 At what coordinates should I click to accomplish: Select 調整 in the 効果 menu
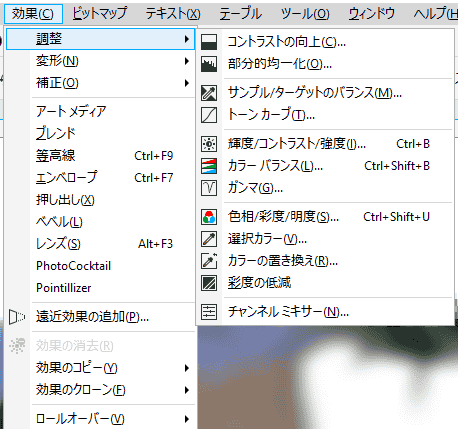(100, 39)
